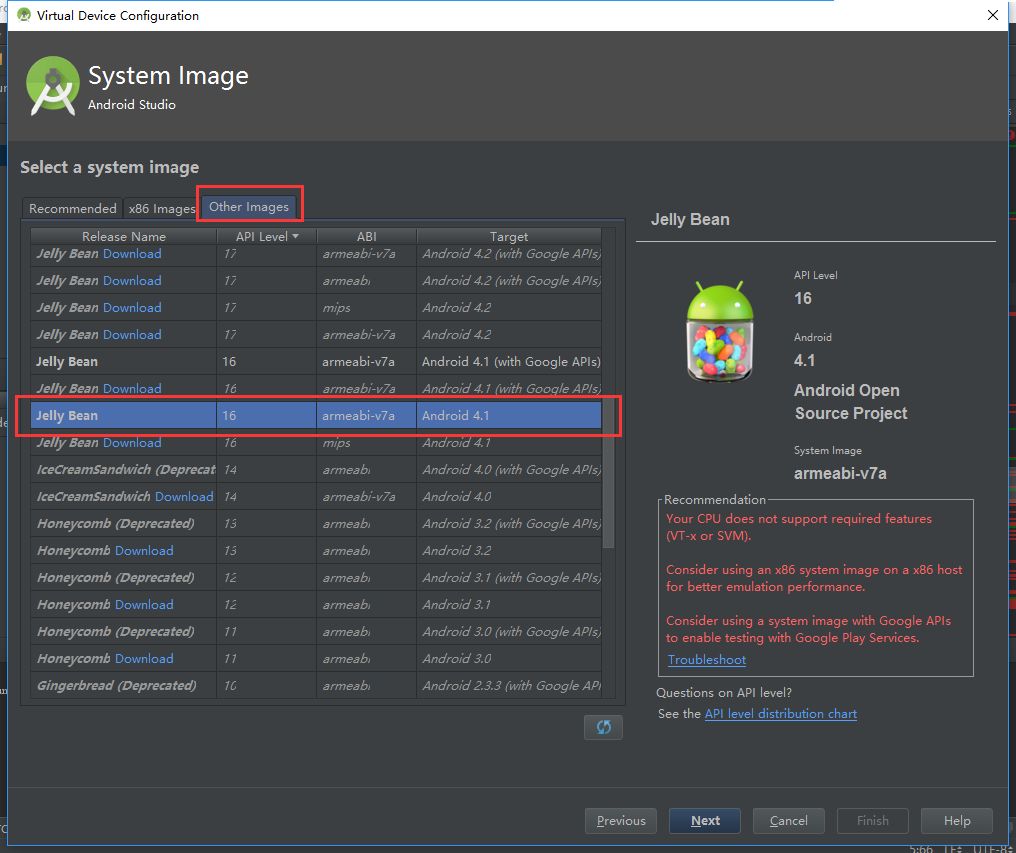Download Jelly Bean API 16 with Google APIs

132,389
